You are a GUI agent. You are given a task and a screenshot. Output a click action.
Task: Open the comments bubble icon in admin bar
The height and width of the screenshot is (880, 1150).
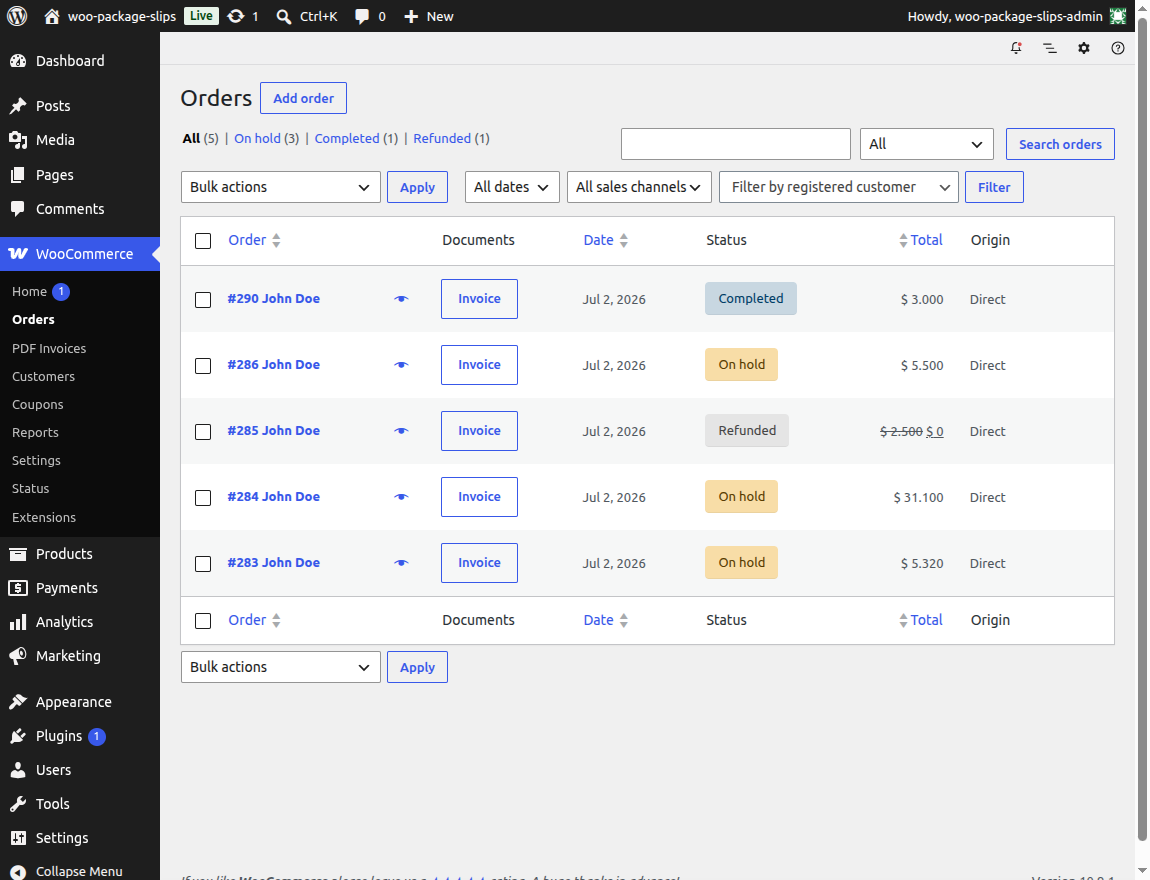pyautogui.click(x=362, y=16)
